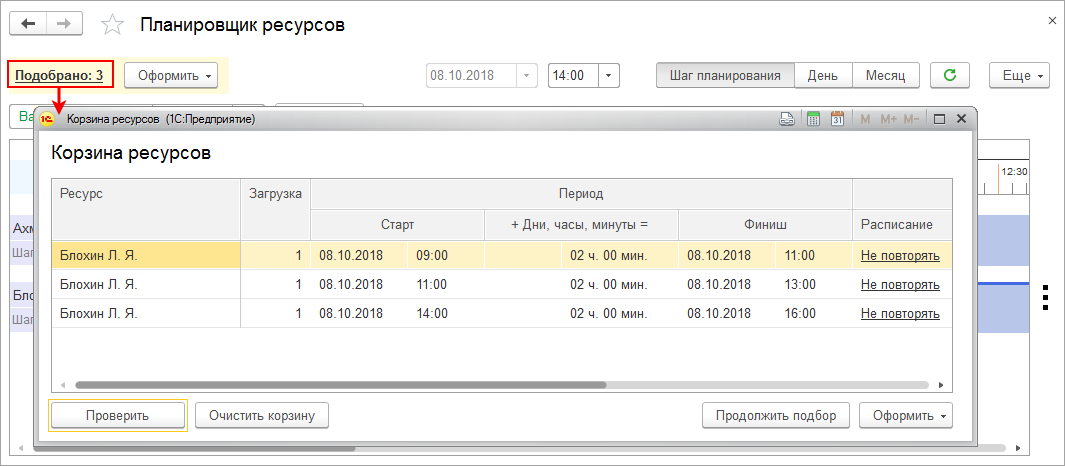Switch view to Шаг планирования
Viewport: 1065px width, 466px height.
tap(725, 75)
